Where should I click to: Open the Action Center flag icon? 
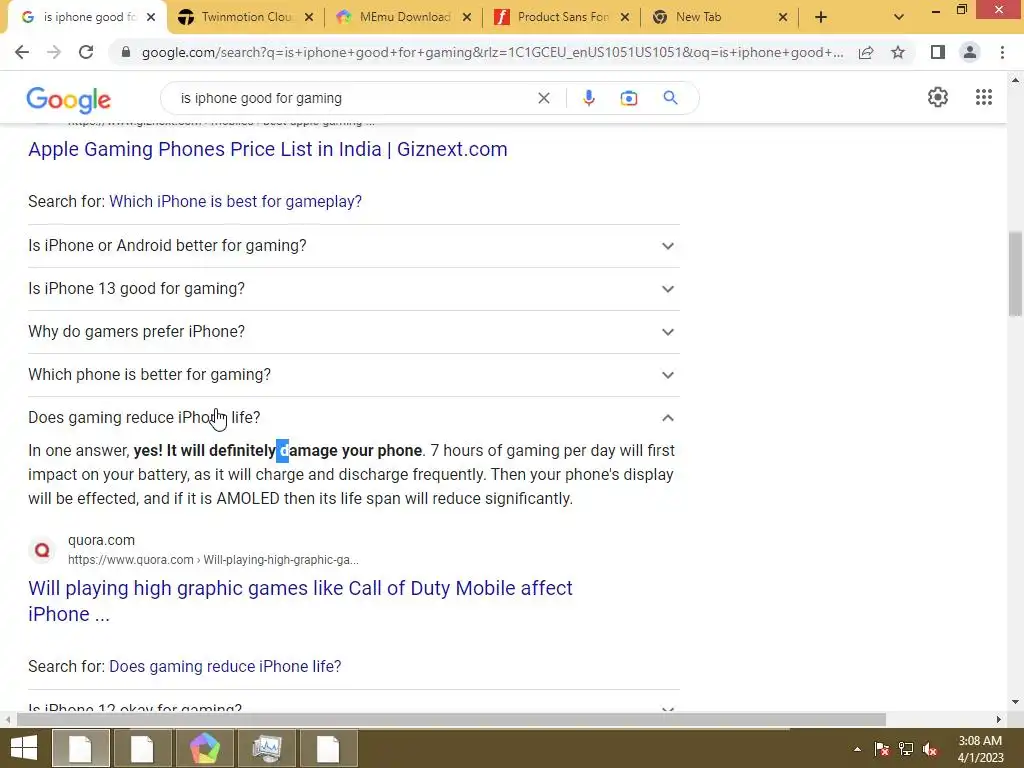[x=882, y=749]
